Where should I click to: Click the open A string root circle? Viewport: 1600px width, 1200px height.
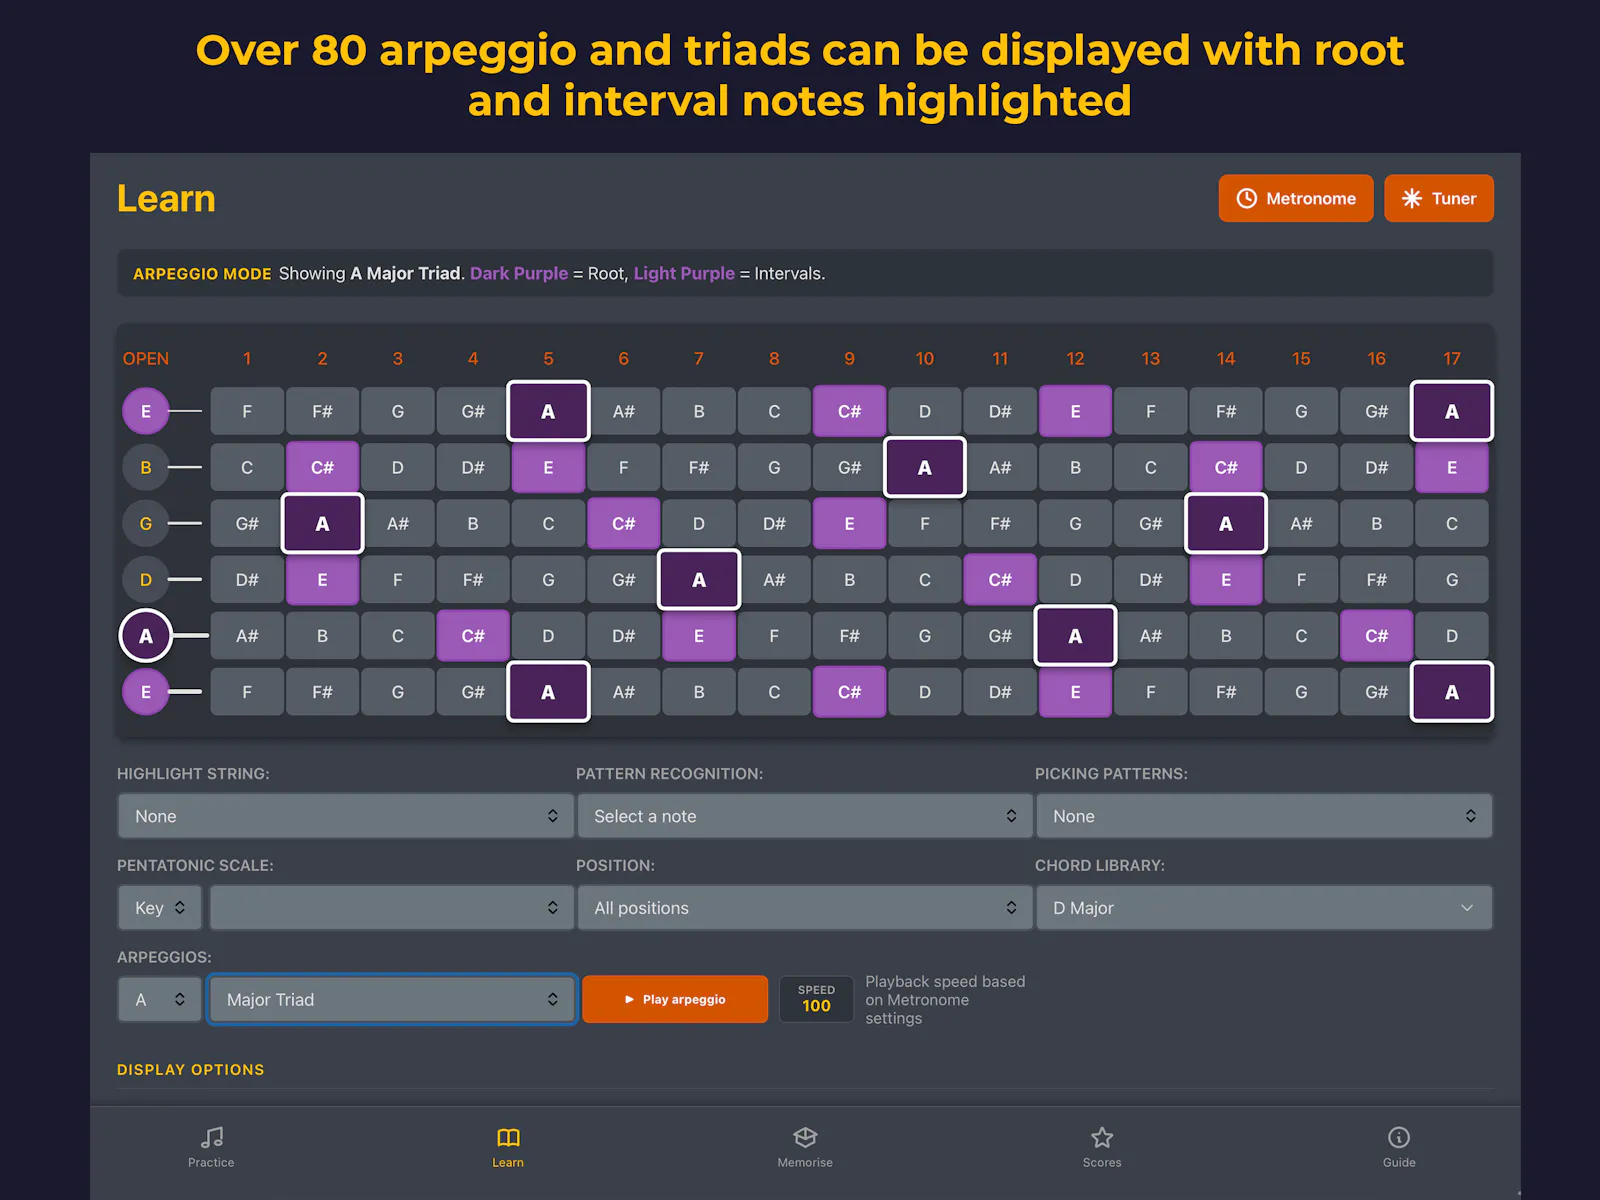click(146, 635)
